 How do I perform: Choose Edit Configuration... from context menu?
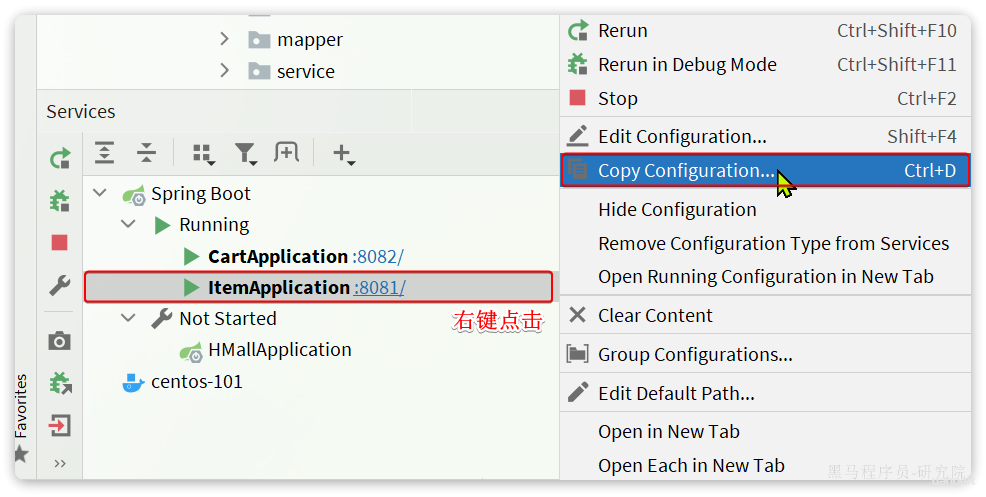(765, 137)
